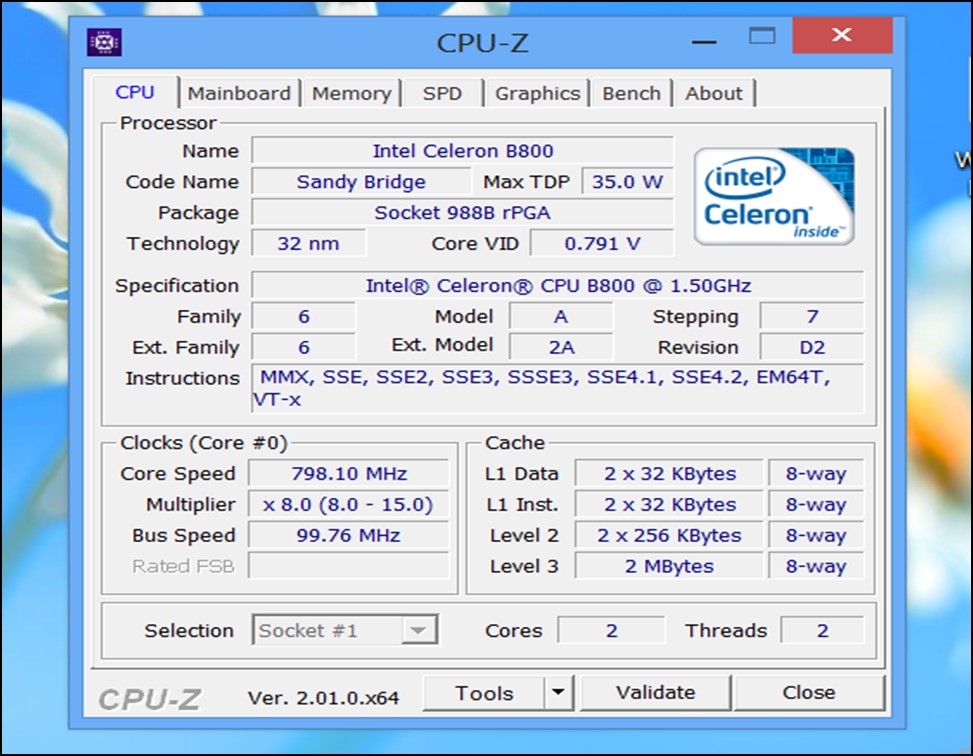Go to the Graphics tab
This screenshot has height=756, width=973.
[537, 94]
